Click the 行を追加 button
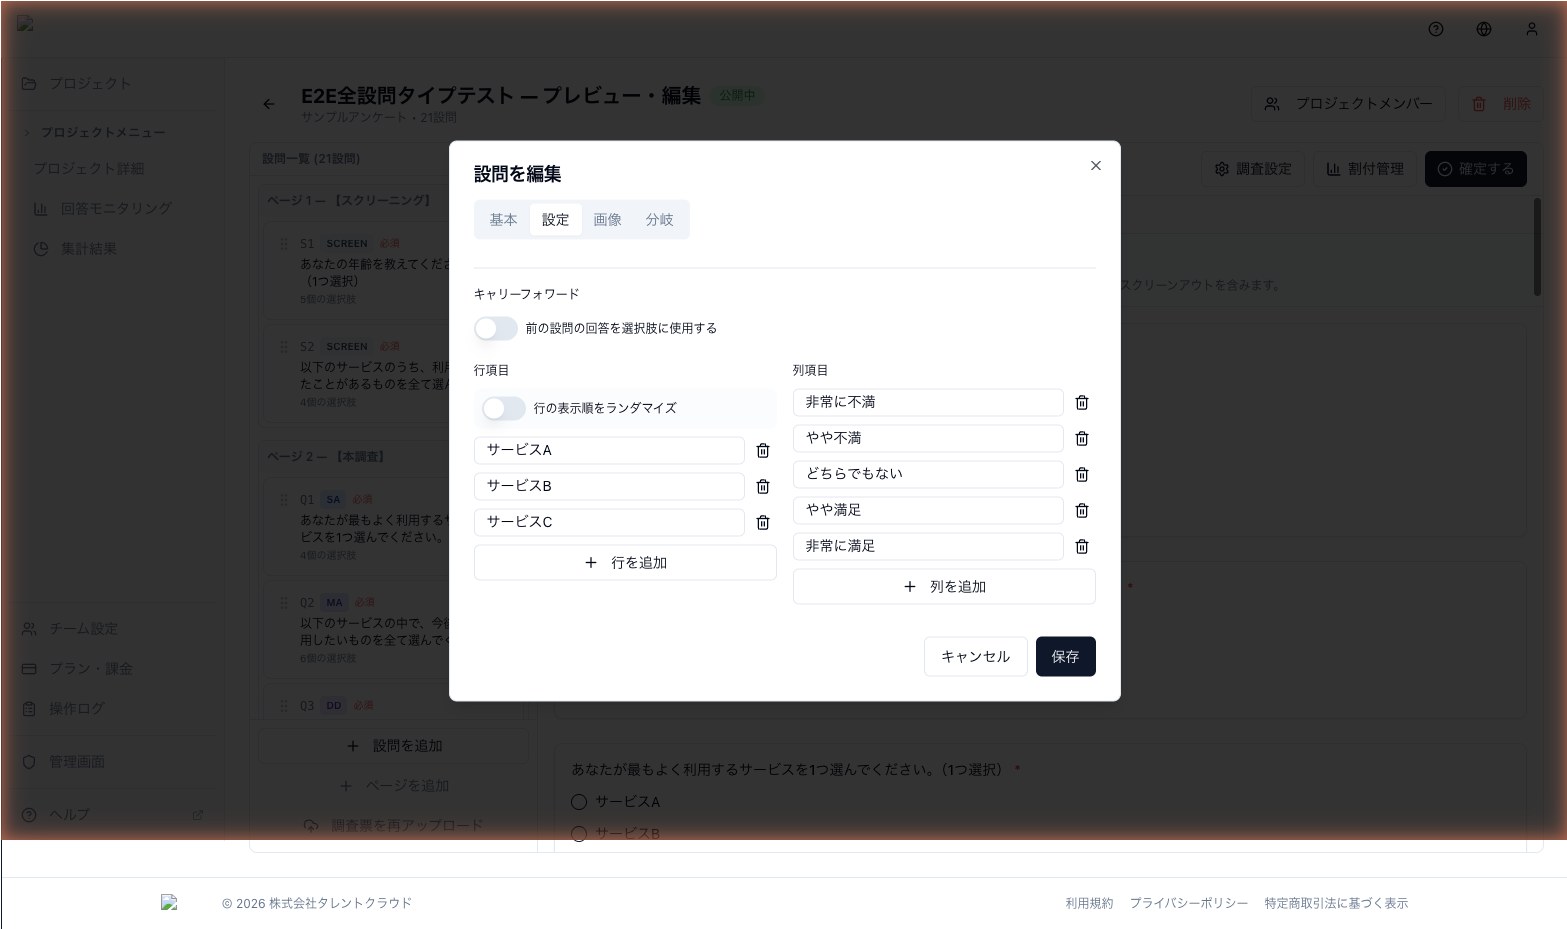1567x929 pixels. coord(625,563)
